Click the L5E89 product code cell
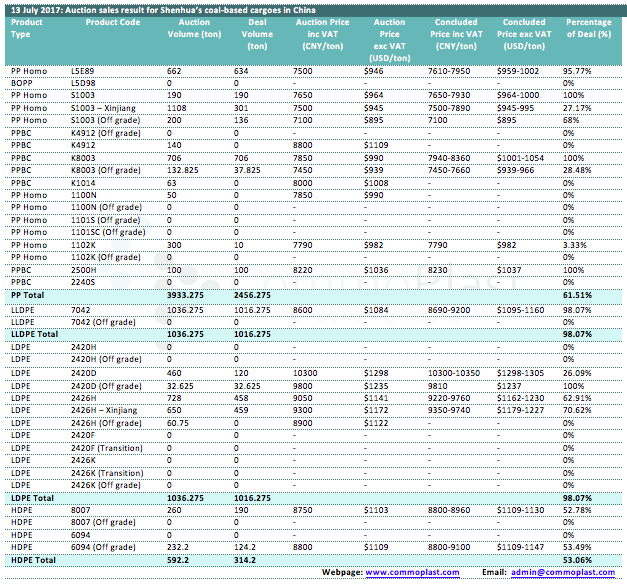The height and width of the screenshot is (587, 627). (x=84, y=70)
